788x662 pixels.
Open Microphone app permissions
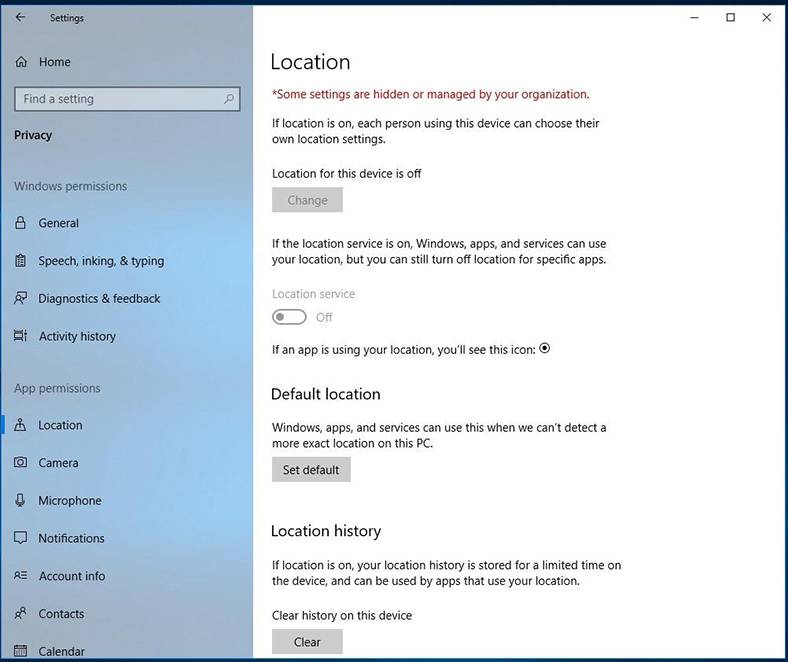click(x=127, y=500)
